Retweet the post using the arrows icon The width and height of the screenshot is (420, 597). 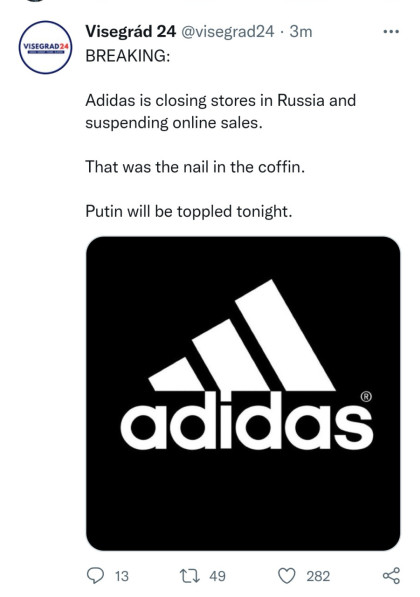point(190,576)
